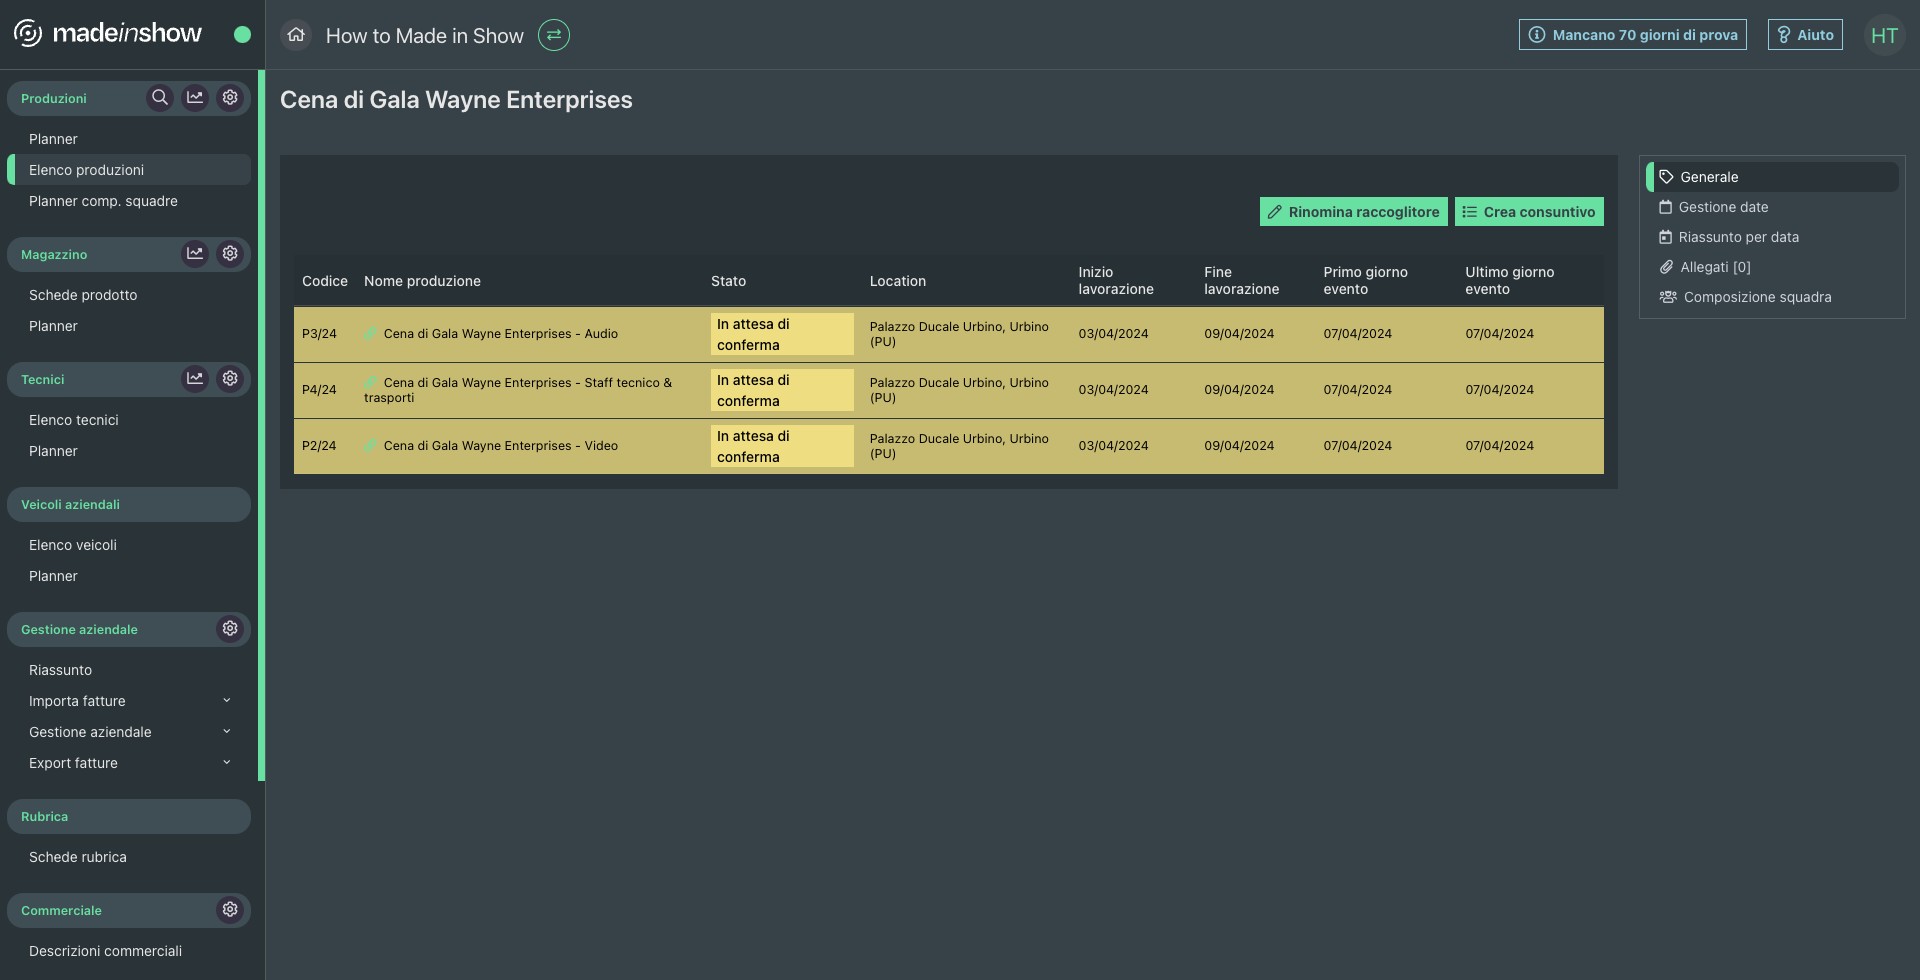The height and width of the screenshot is (980, 1920).
Task: Open the Gestione aziendale settings gear
Action: (x=230, y=629)
